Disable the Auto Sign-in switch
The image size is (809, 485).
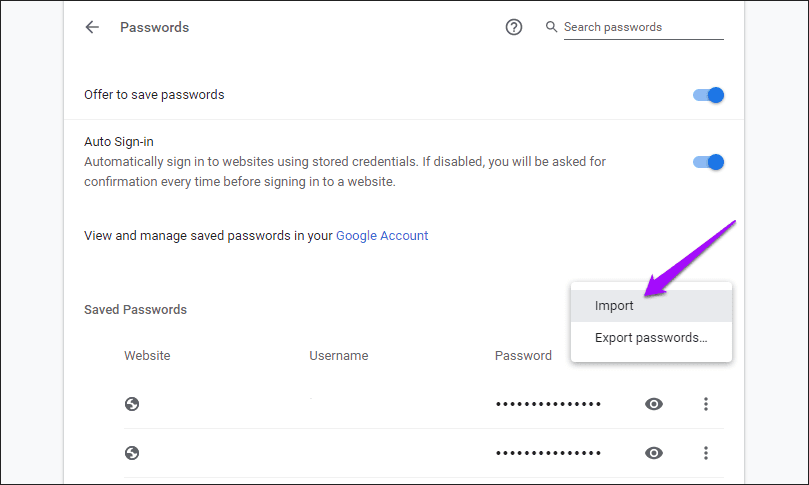(708, 162)
